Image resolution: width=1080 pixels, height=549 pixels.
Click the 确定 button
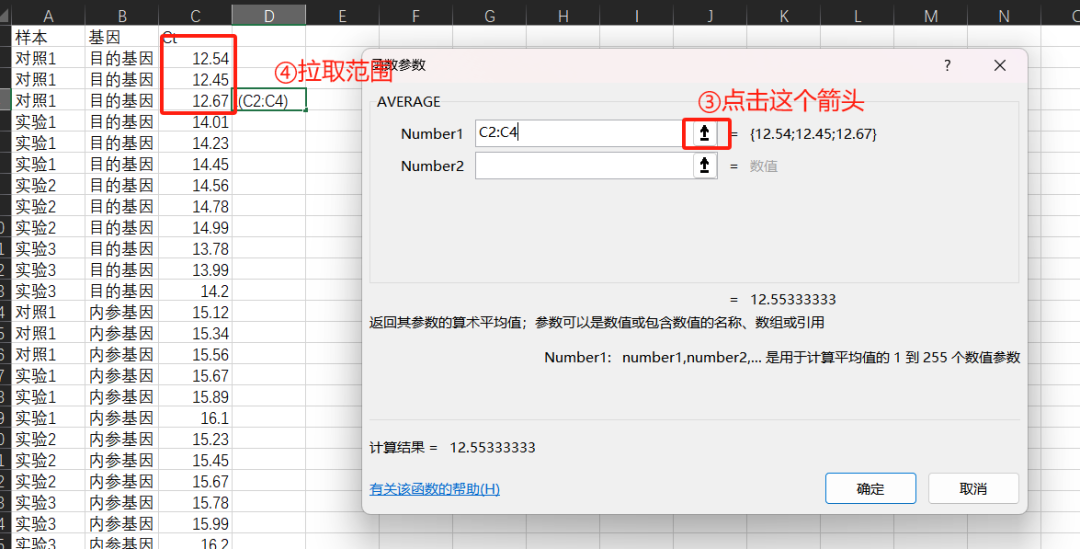(x=870, y=488)
